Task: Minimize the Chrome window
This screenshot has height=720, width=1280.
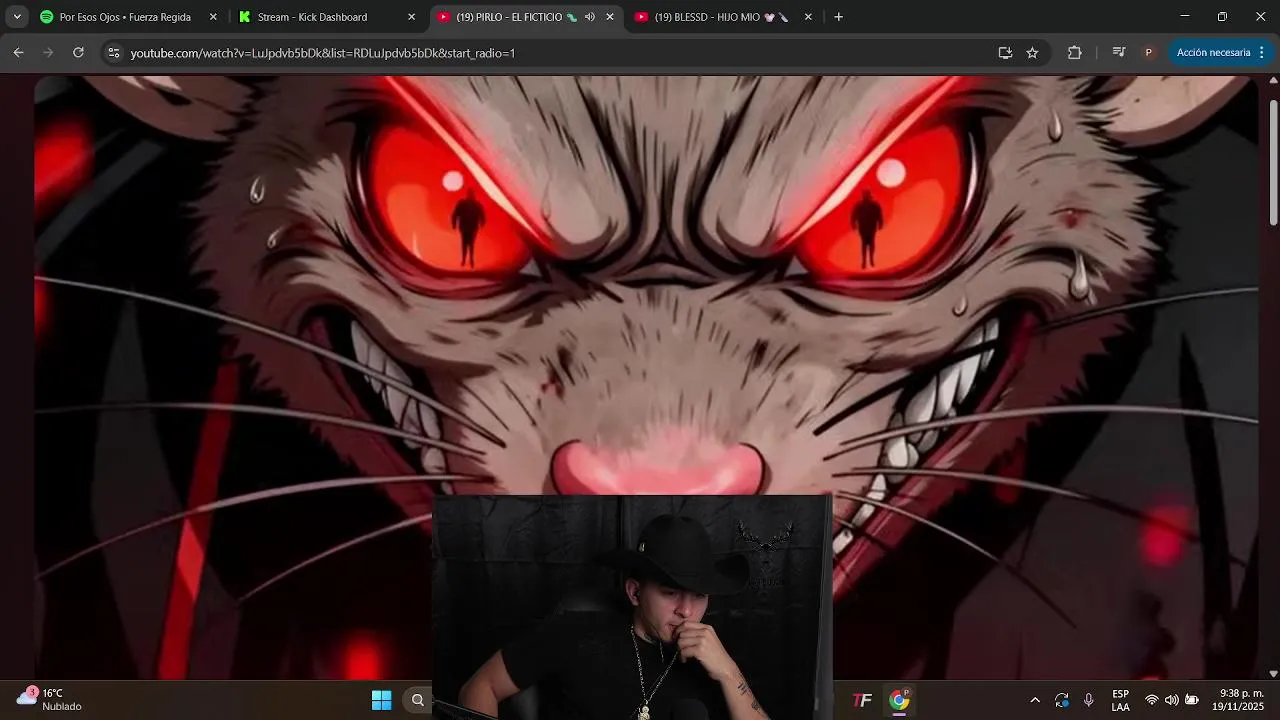Action: click(1185, 17)
